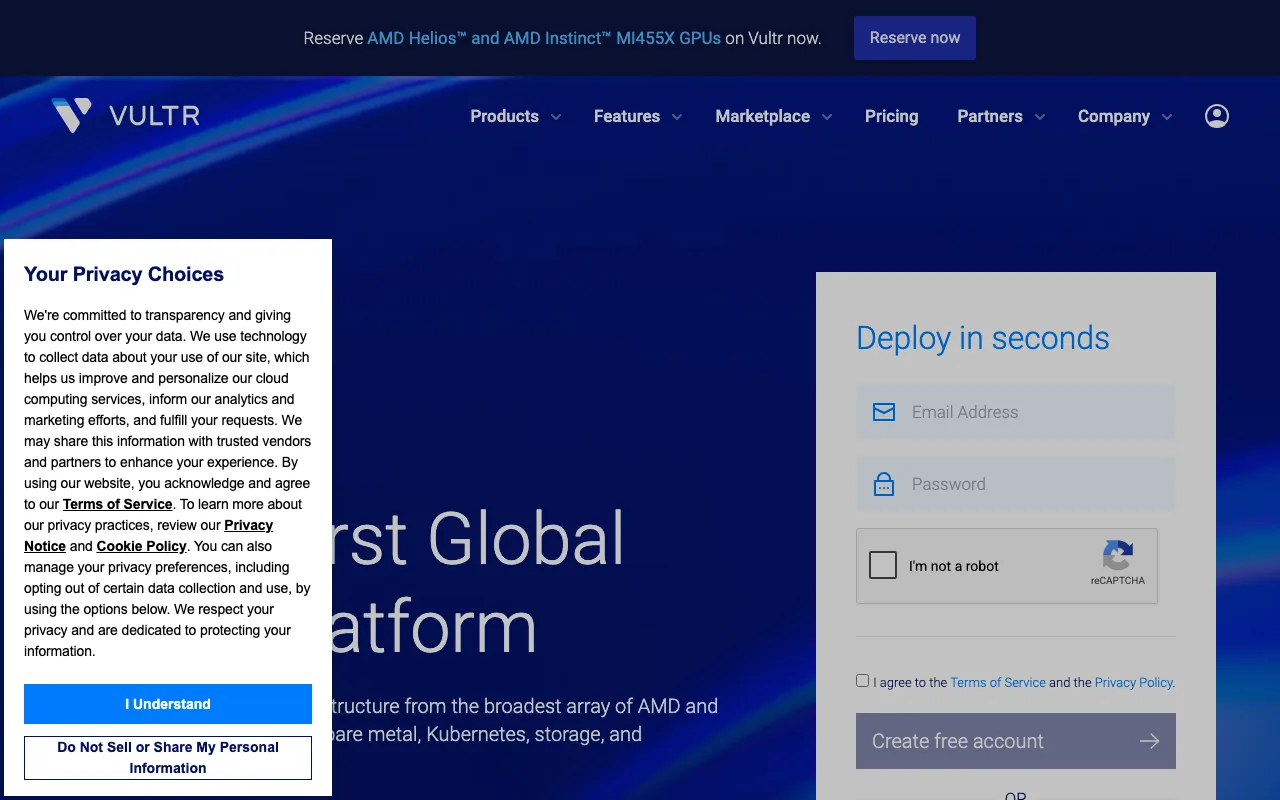Click the reCAPTCHA logo
Screen dimensions: 1280x800
1118,555
